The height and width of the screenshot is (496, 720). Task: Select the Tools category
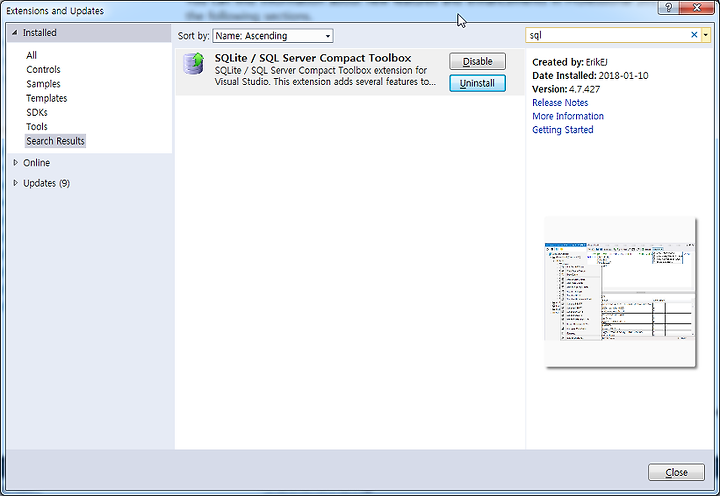coord(37,126)
